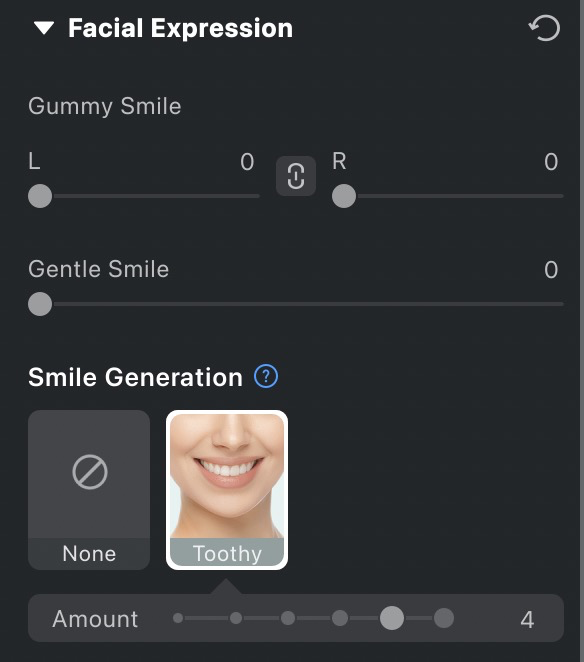The image size is (584, 662).
Task: Click the Gentle Smile slider handle
Action: pos(40,304)
